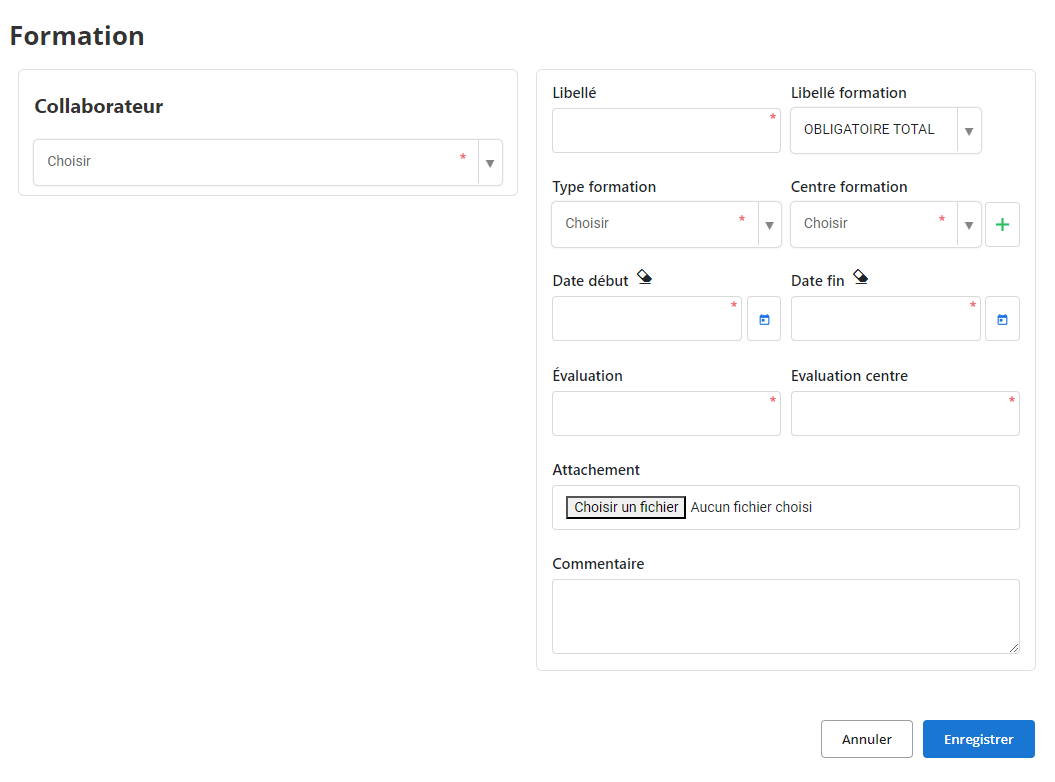Viewport: 1055px width, 782px height.
Task: Click the OBLIGATOIRE TOTAL combo box value
Action: 869,129
